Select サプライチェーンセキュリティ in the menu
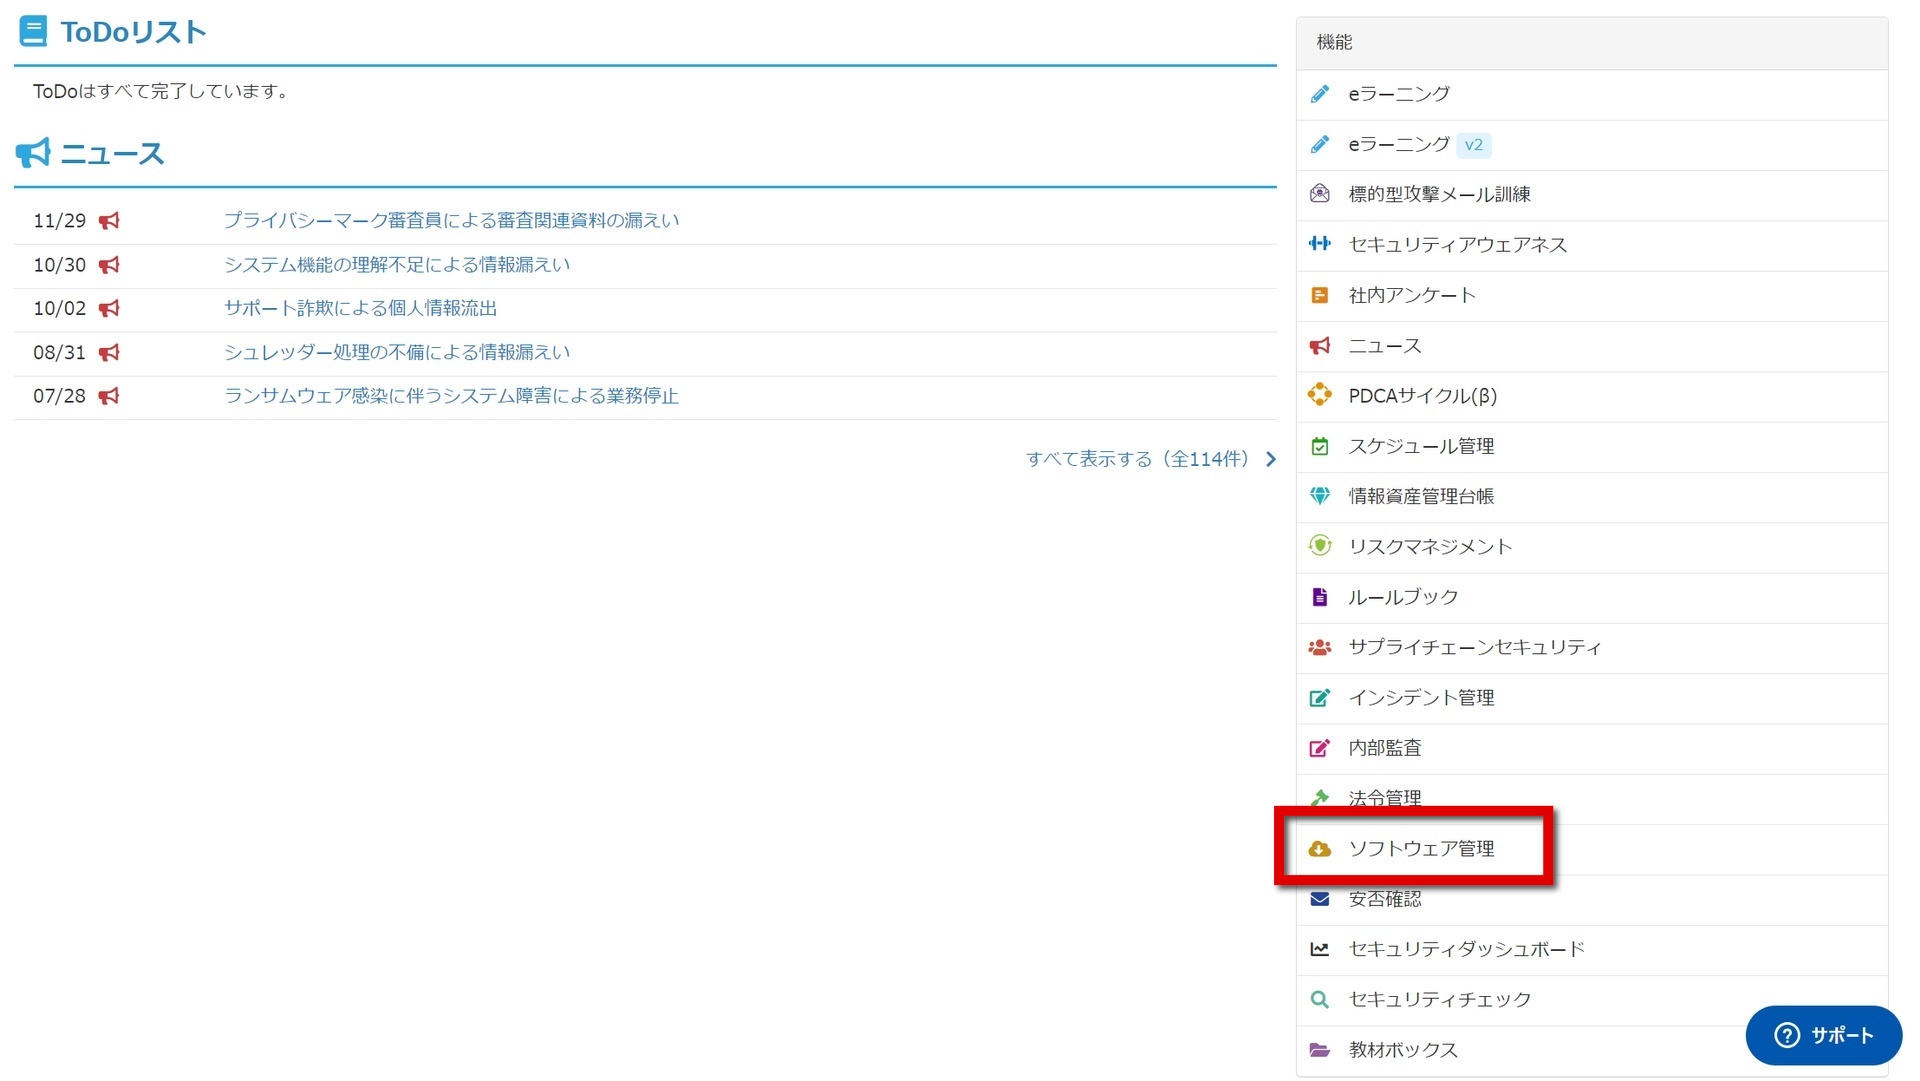 (1592, 648)
